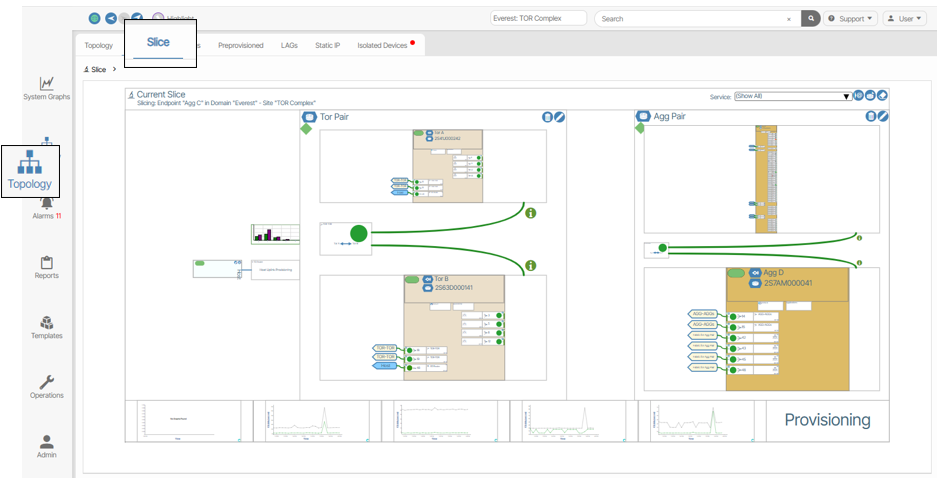The image size is (946, 483).
Task: Switch to the Preprovisioned tab
Action: click(241, 45)
